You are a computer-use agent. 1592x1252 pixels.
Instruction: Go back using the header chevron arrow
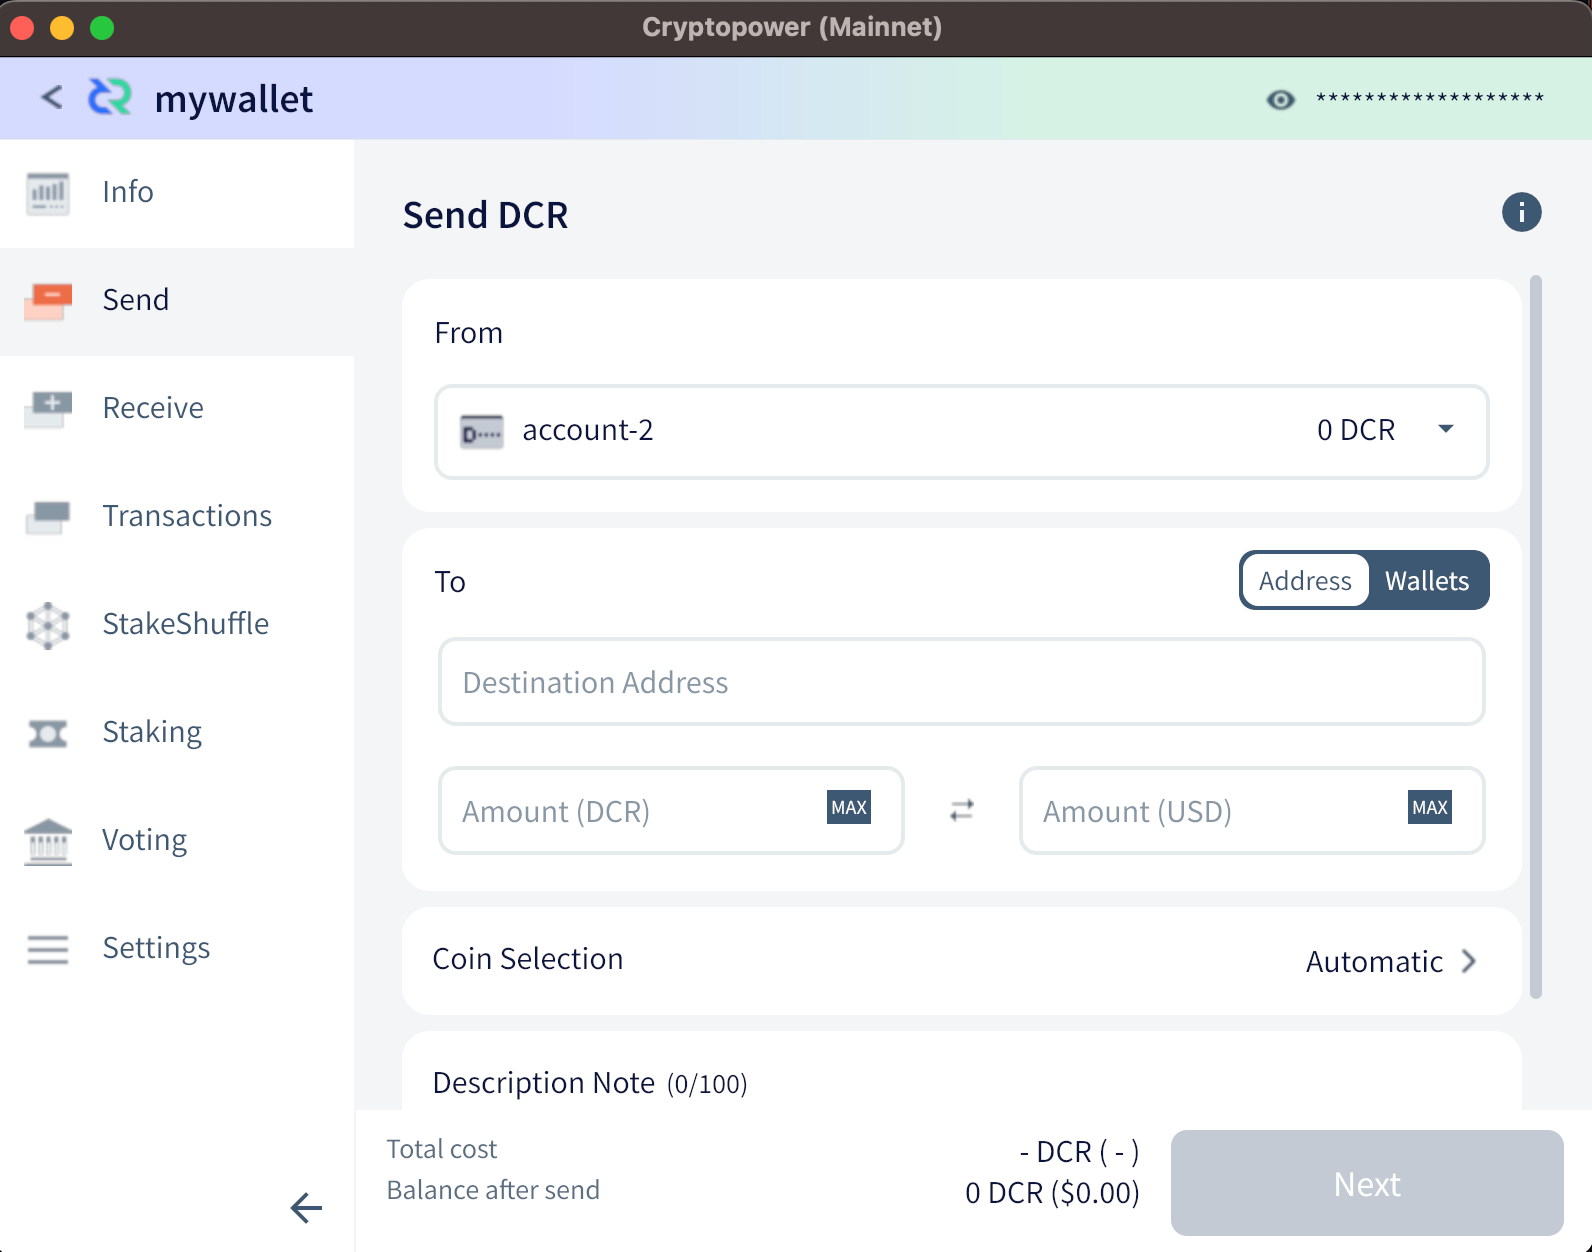(52, 97)
